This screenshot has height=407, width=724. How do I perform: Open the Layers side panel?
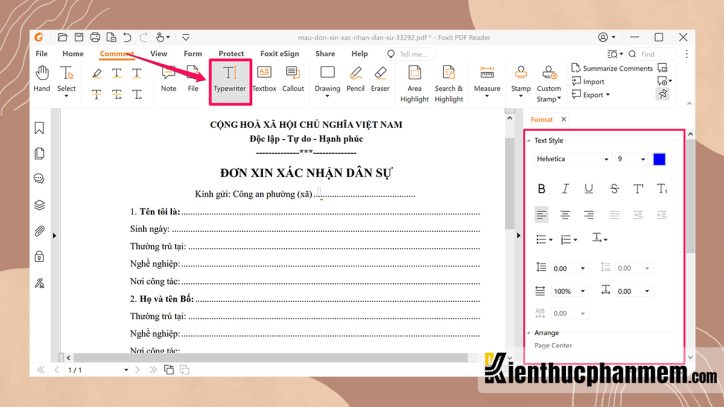(x=39, y=205)
